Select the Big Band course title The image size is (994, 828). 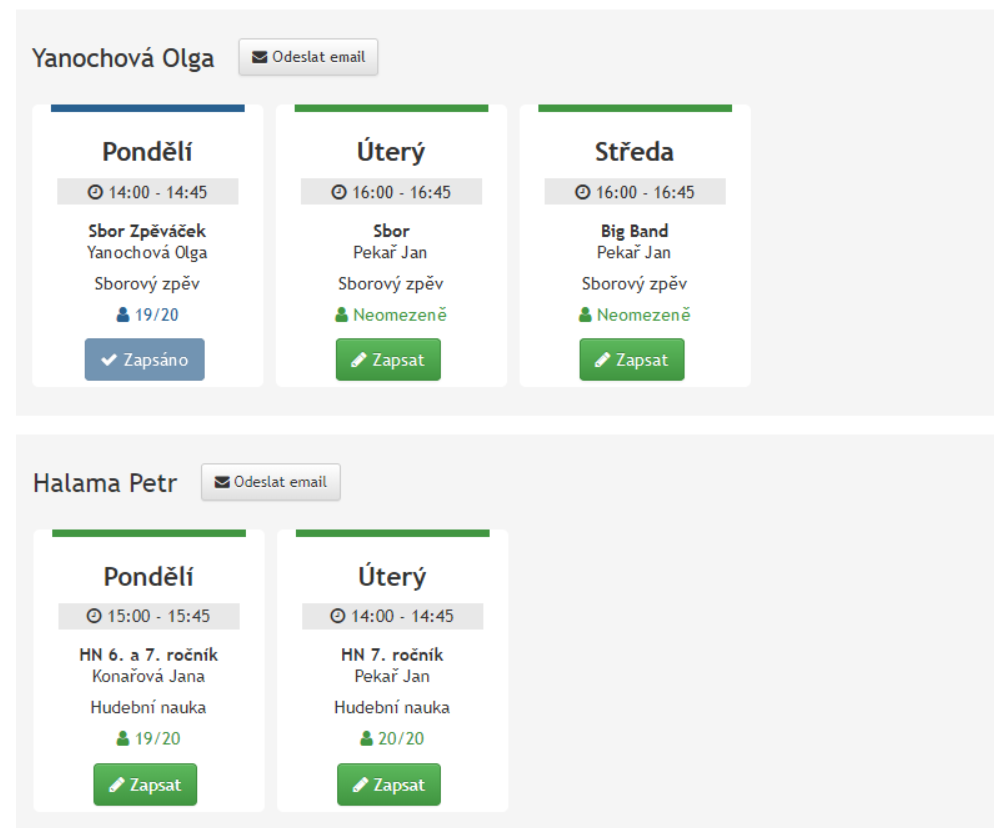[x=634, y=231]
